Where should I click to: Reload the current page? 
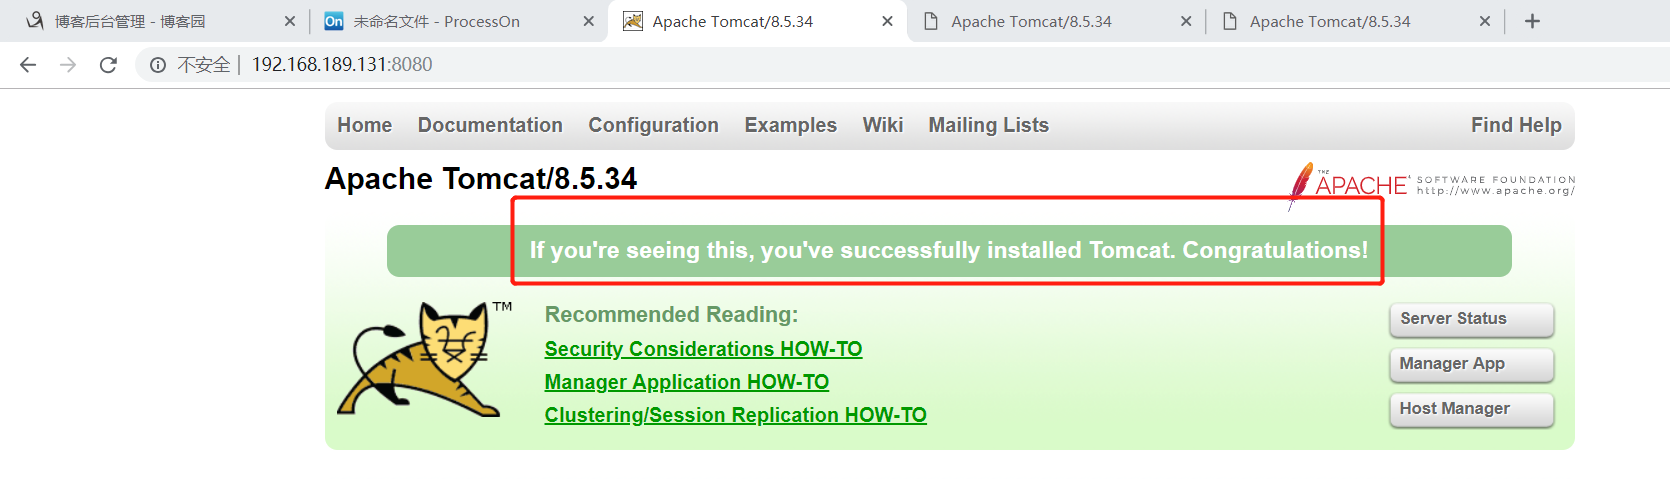[x=108, y=65]
